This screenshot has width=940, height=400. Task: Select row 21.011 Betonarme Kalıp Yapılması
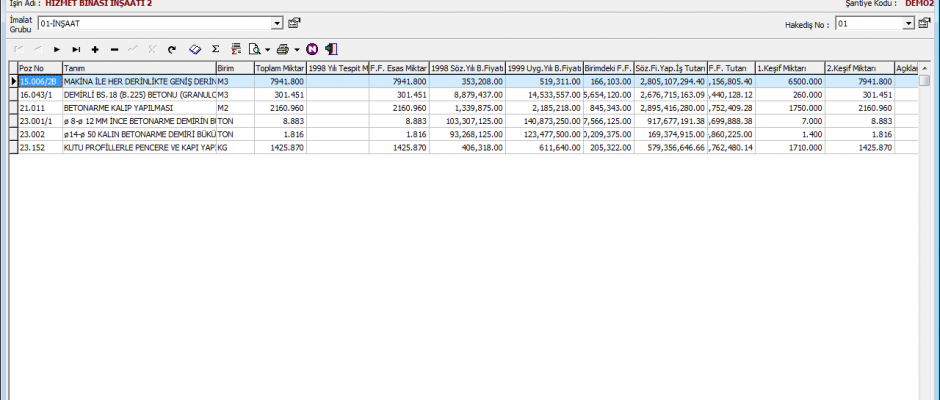tap(138, 107)
